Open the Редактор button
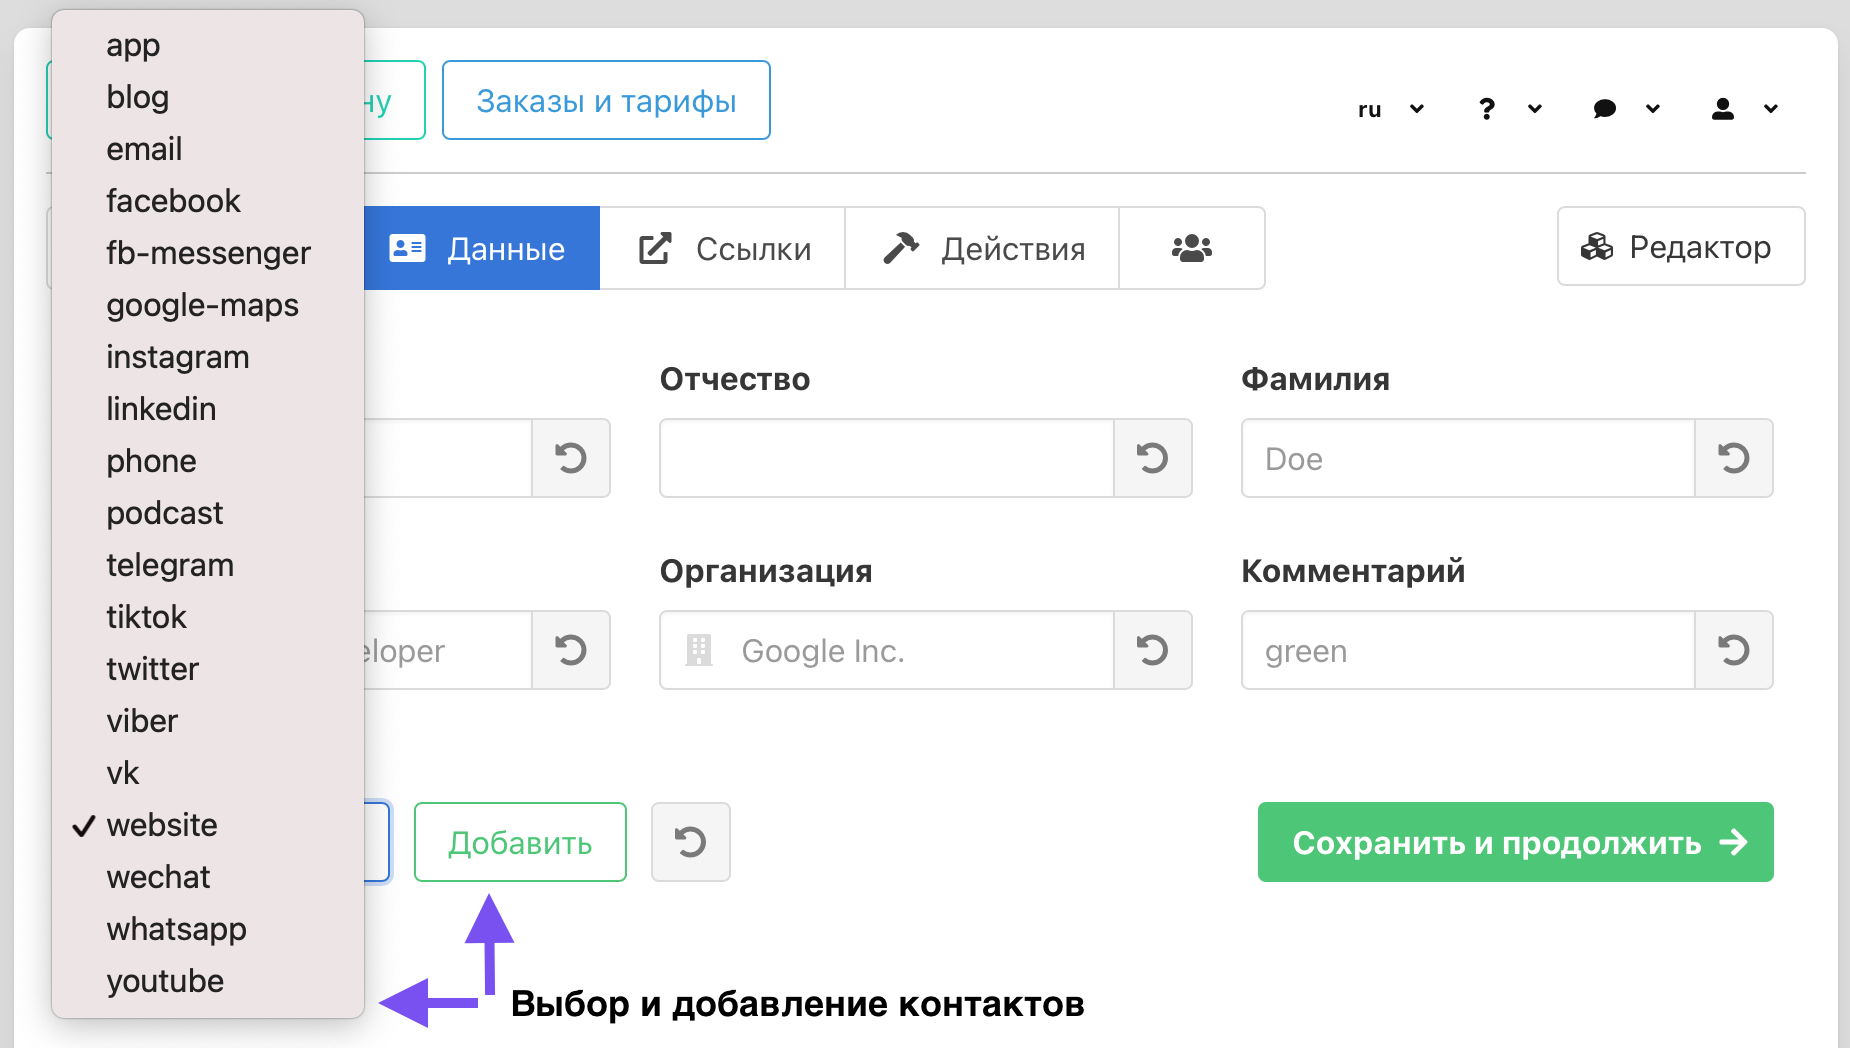The height and width of the screenshot is (1048, 1850). (x=1680, y=246)
